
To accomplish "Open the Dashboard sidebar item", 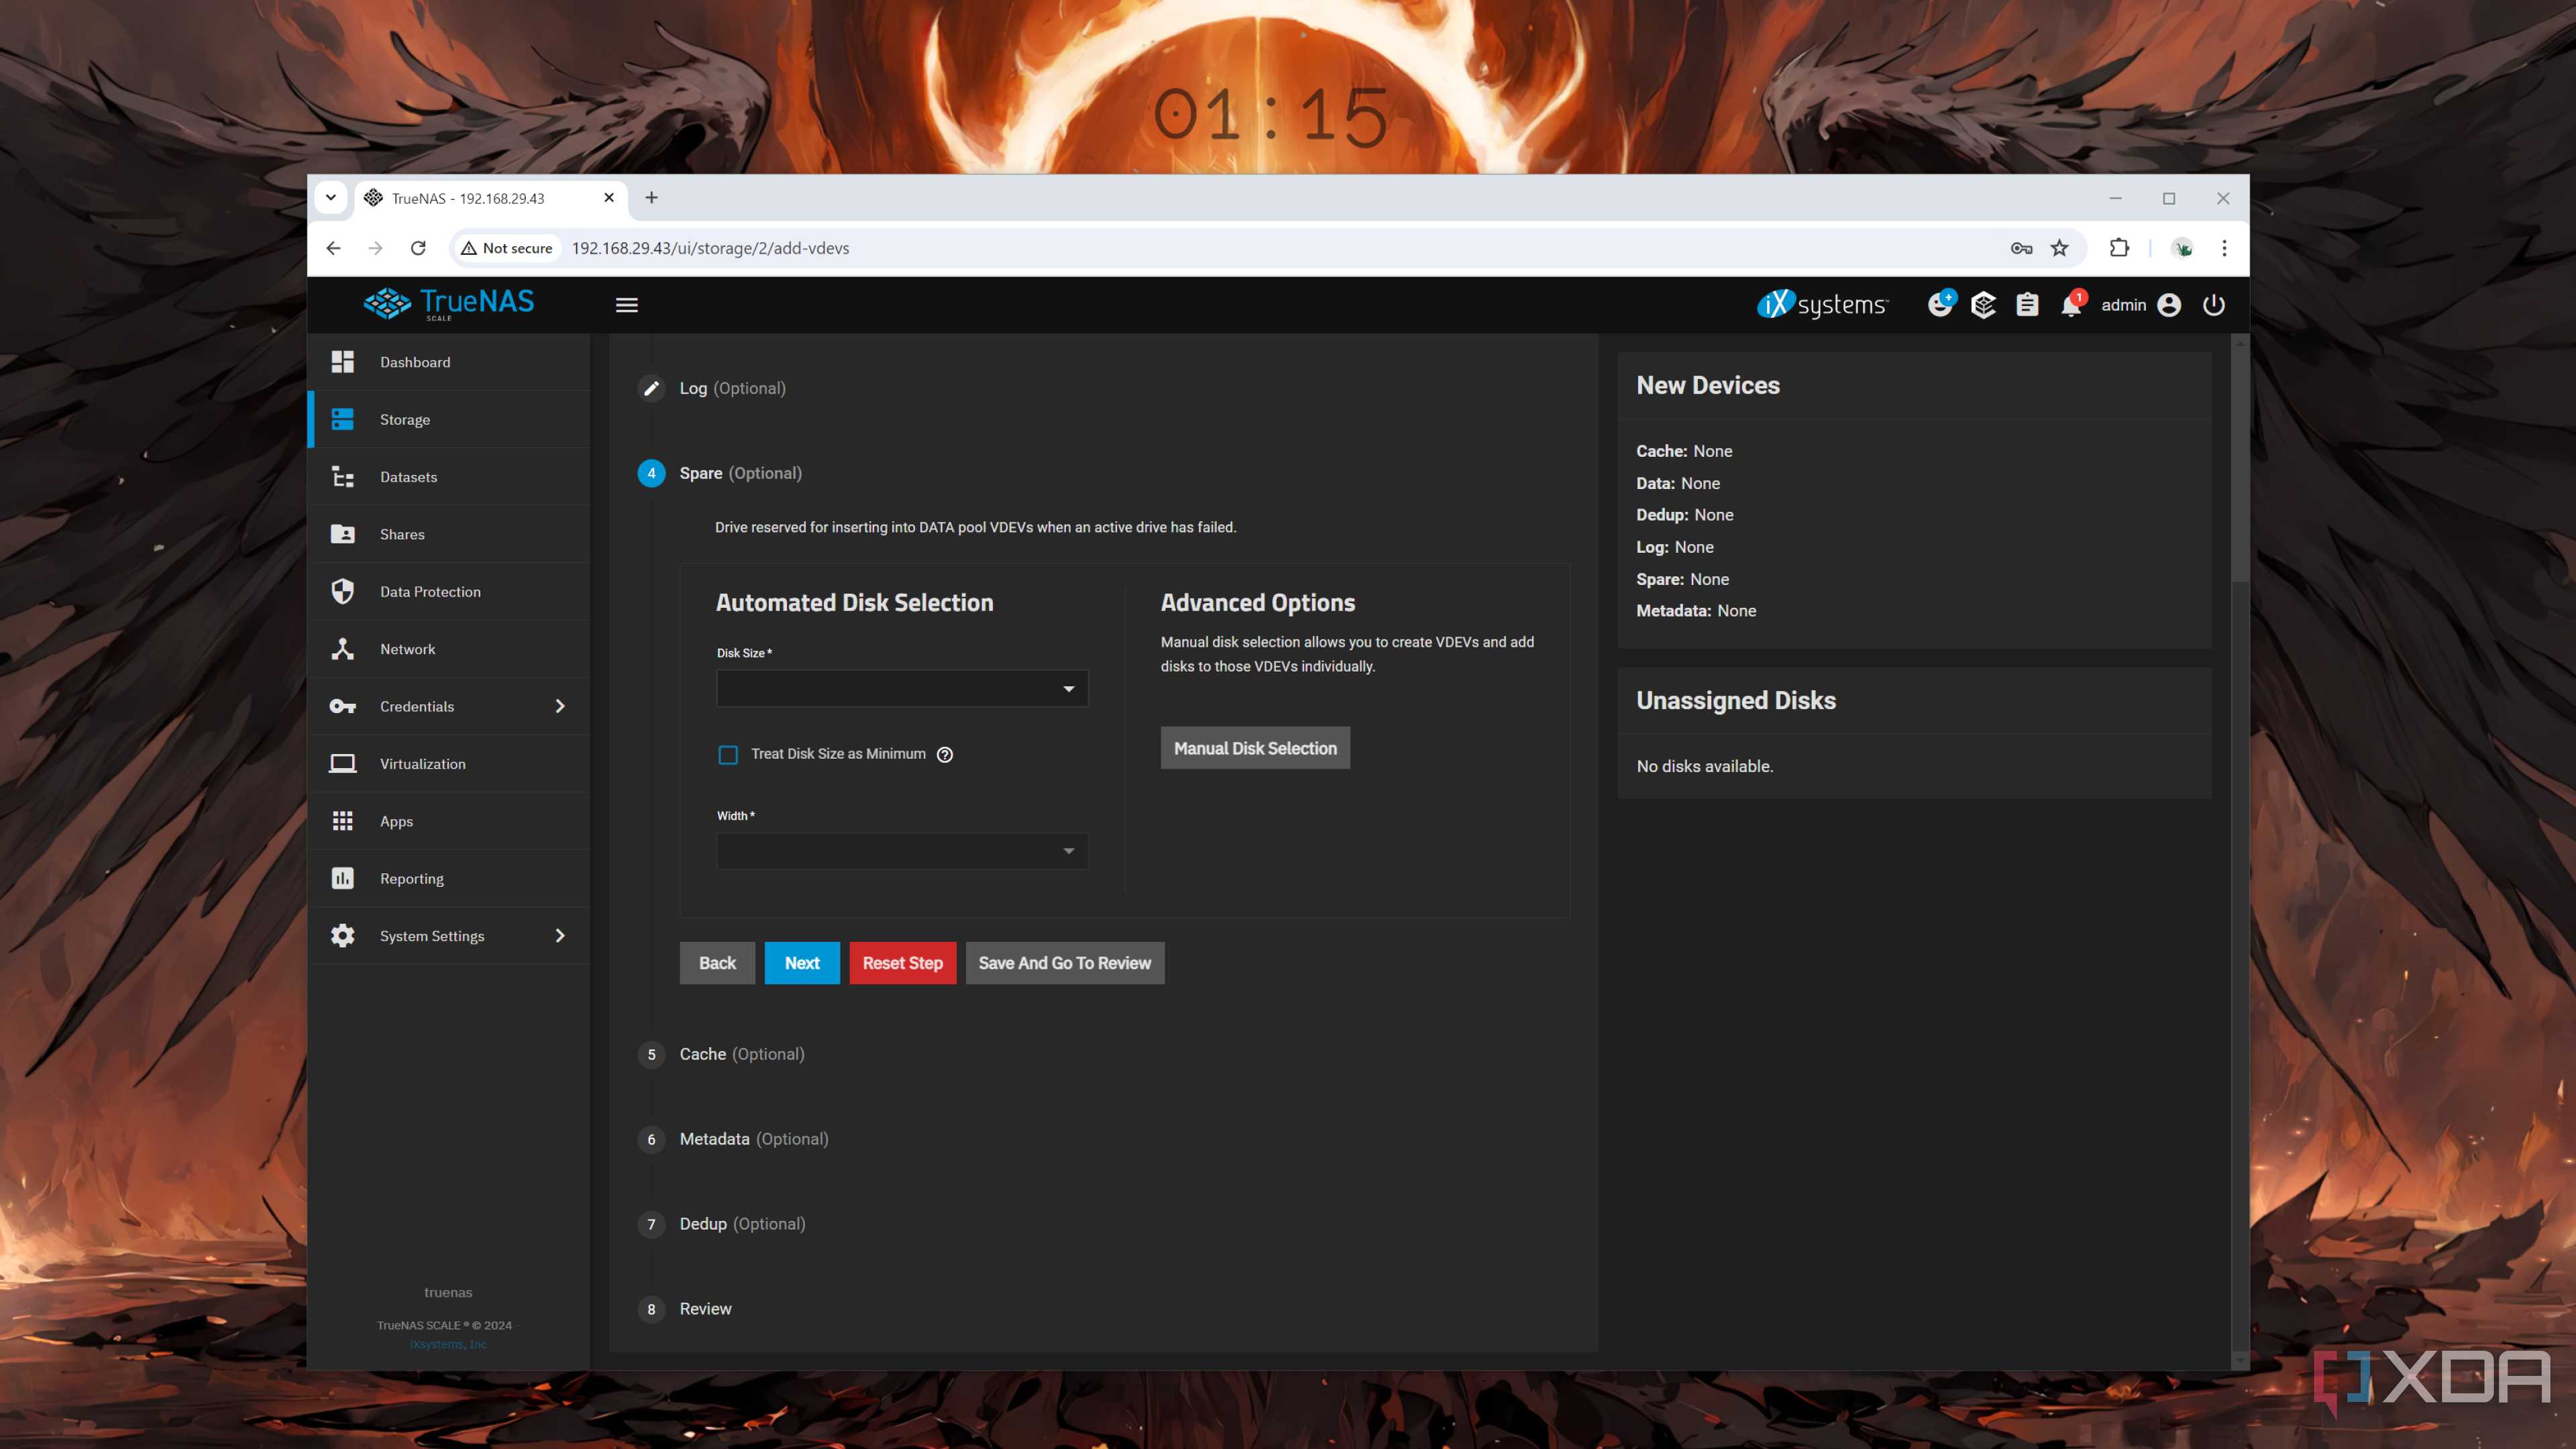I will click(449, 362).
